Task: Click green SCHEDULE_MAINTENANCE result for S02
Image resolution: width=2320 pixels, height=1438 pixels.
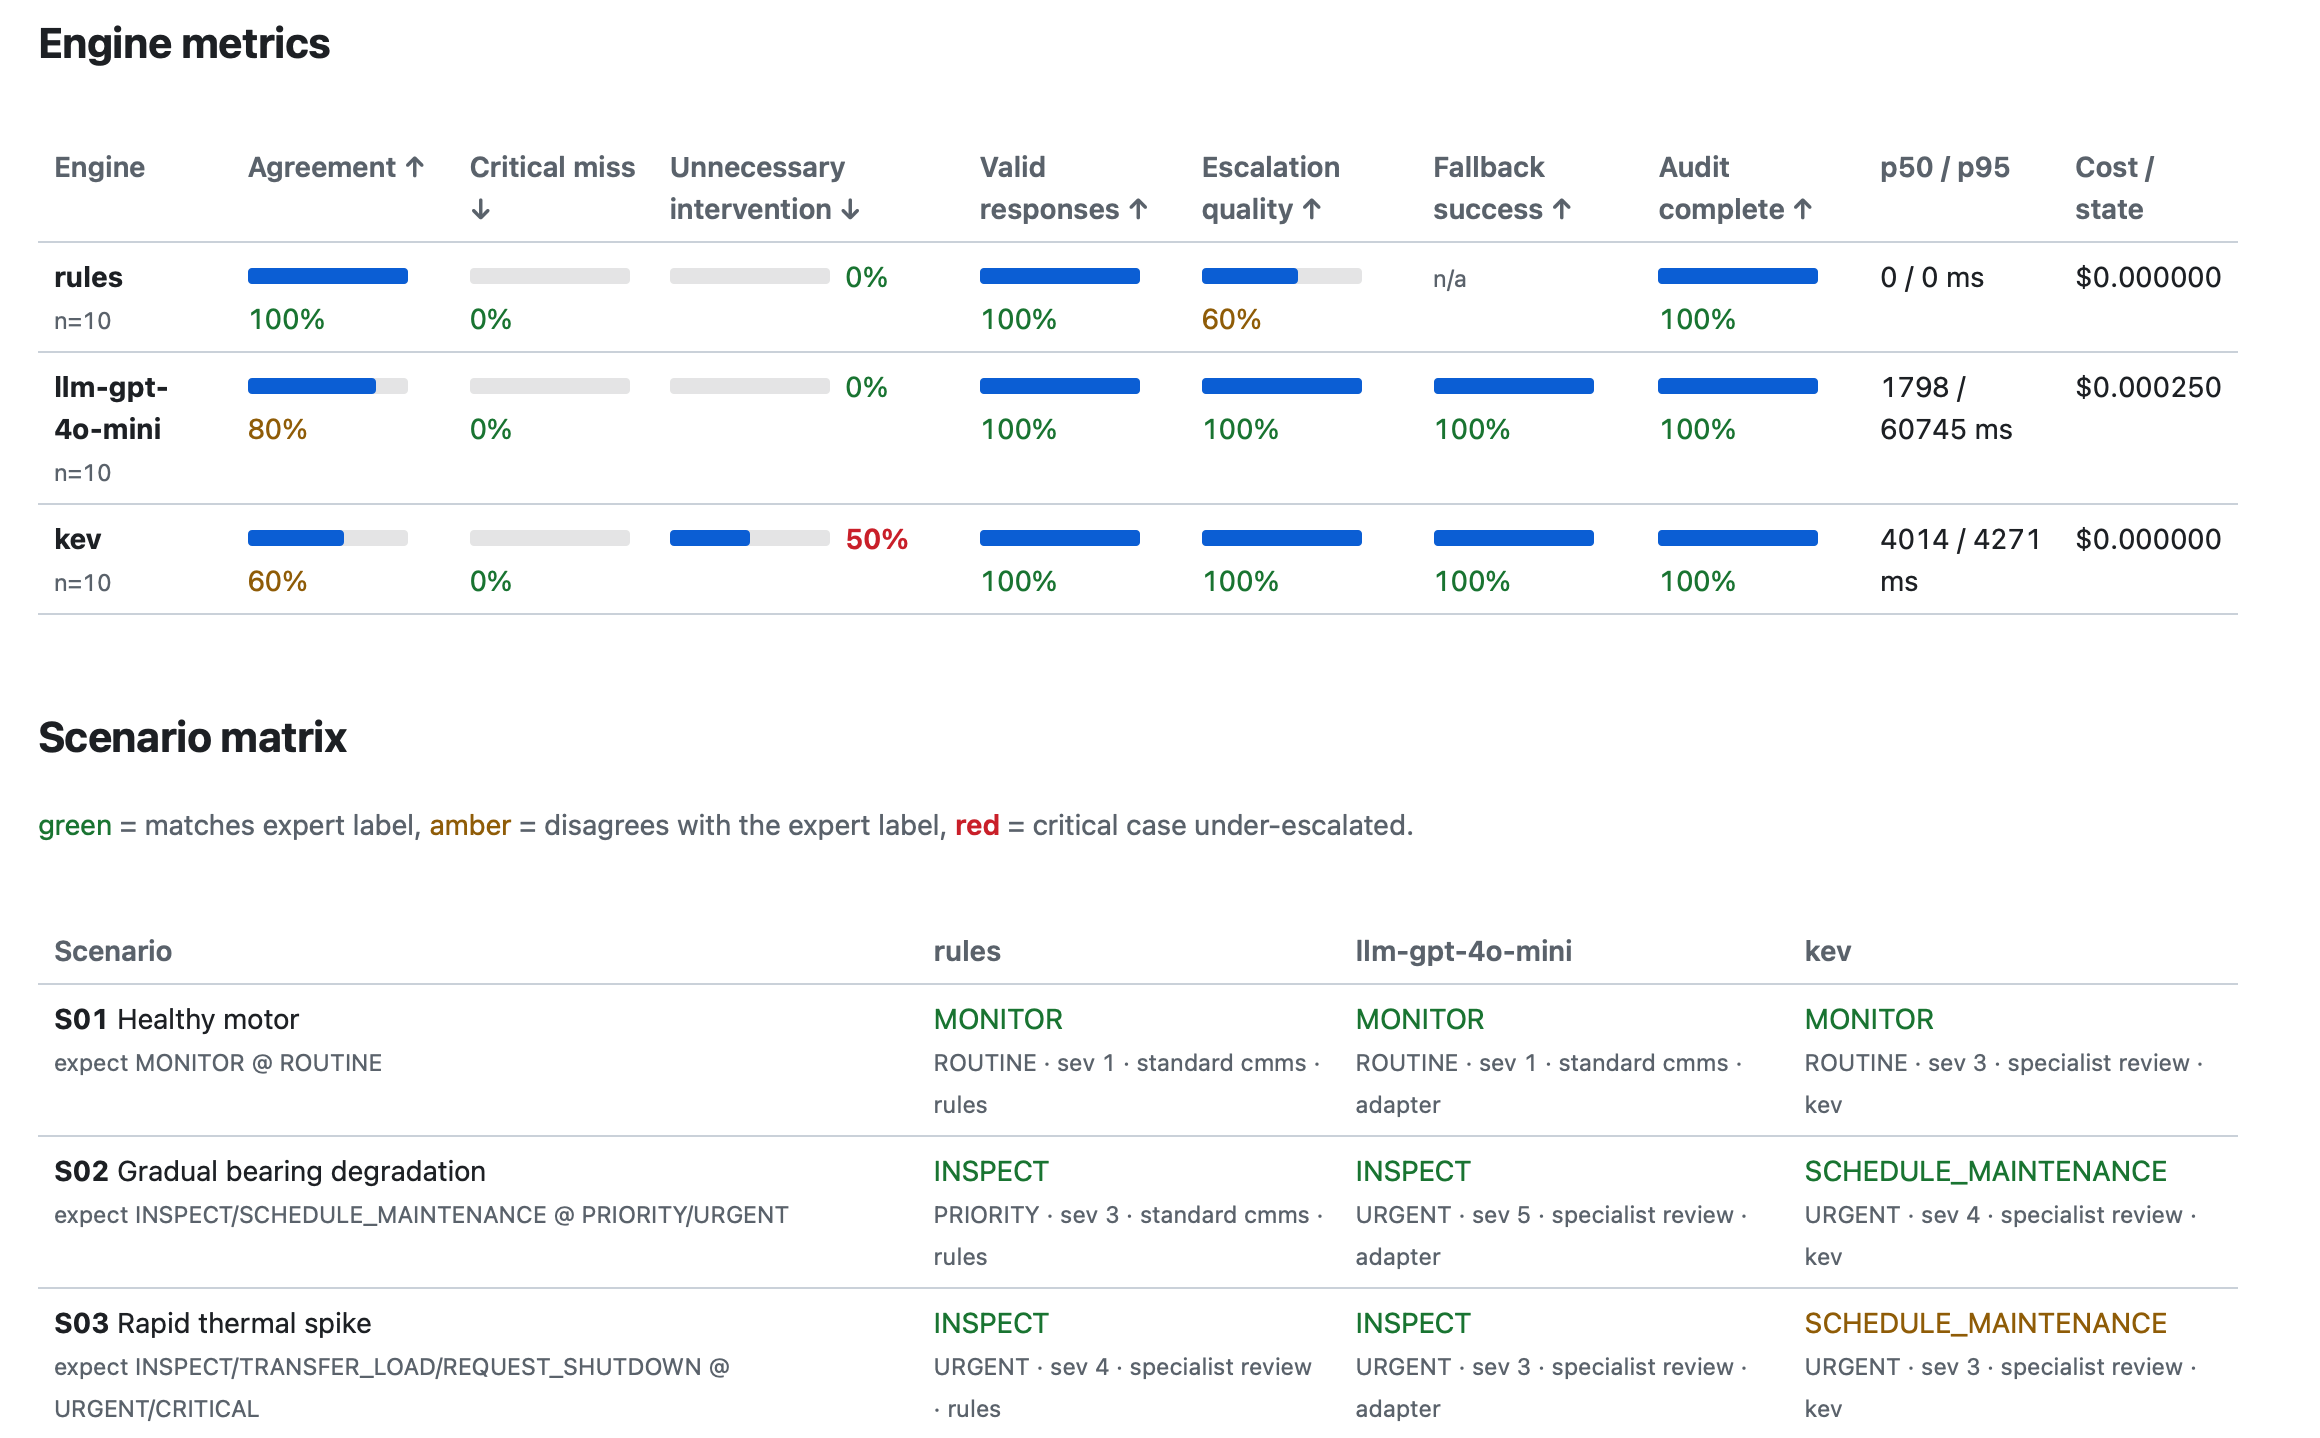Action: coord(1985,1171)
